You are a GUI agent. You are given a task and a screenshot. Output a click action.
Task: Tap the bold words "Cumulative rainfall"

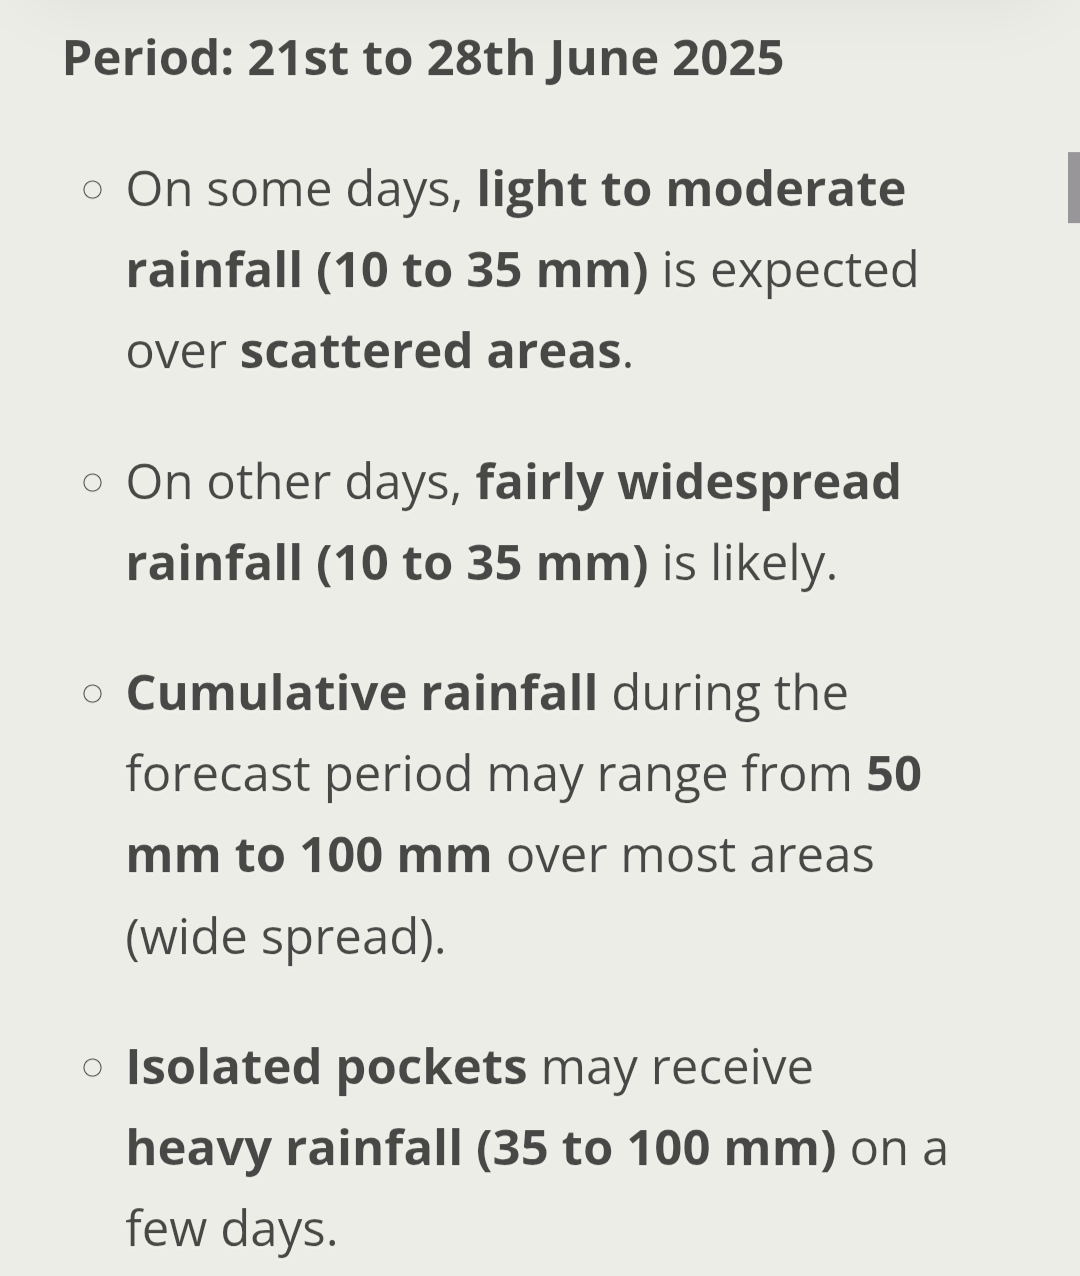(361, 693)
